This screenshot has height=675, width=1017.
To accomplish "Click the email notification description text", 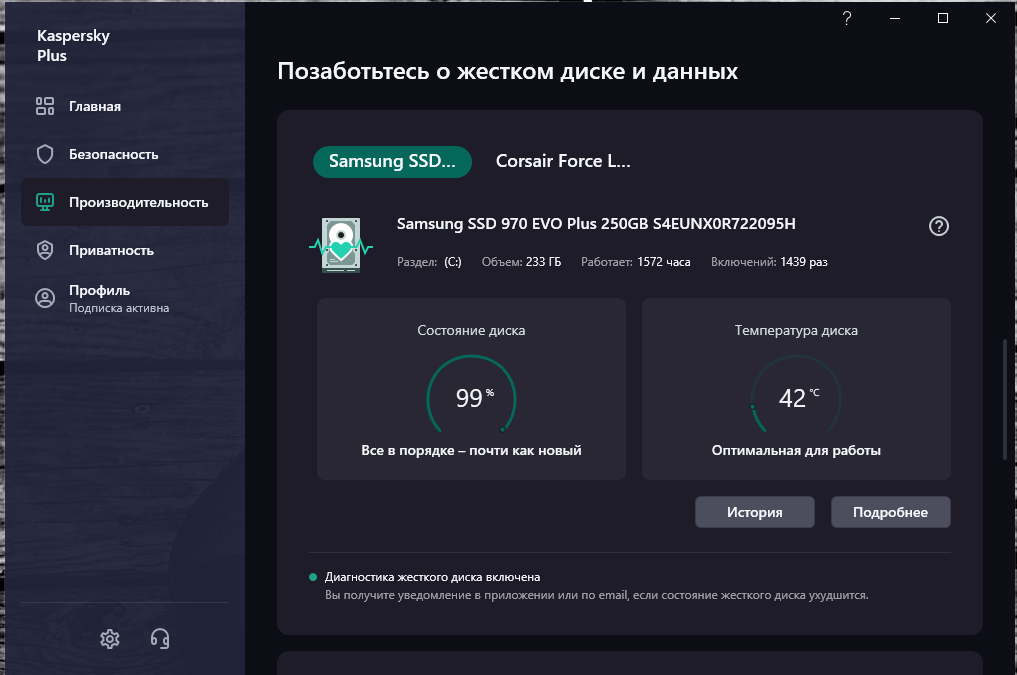I will click(x=596, y=595).
